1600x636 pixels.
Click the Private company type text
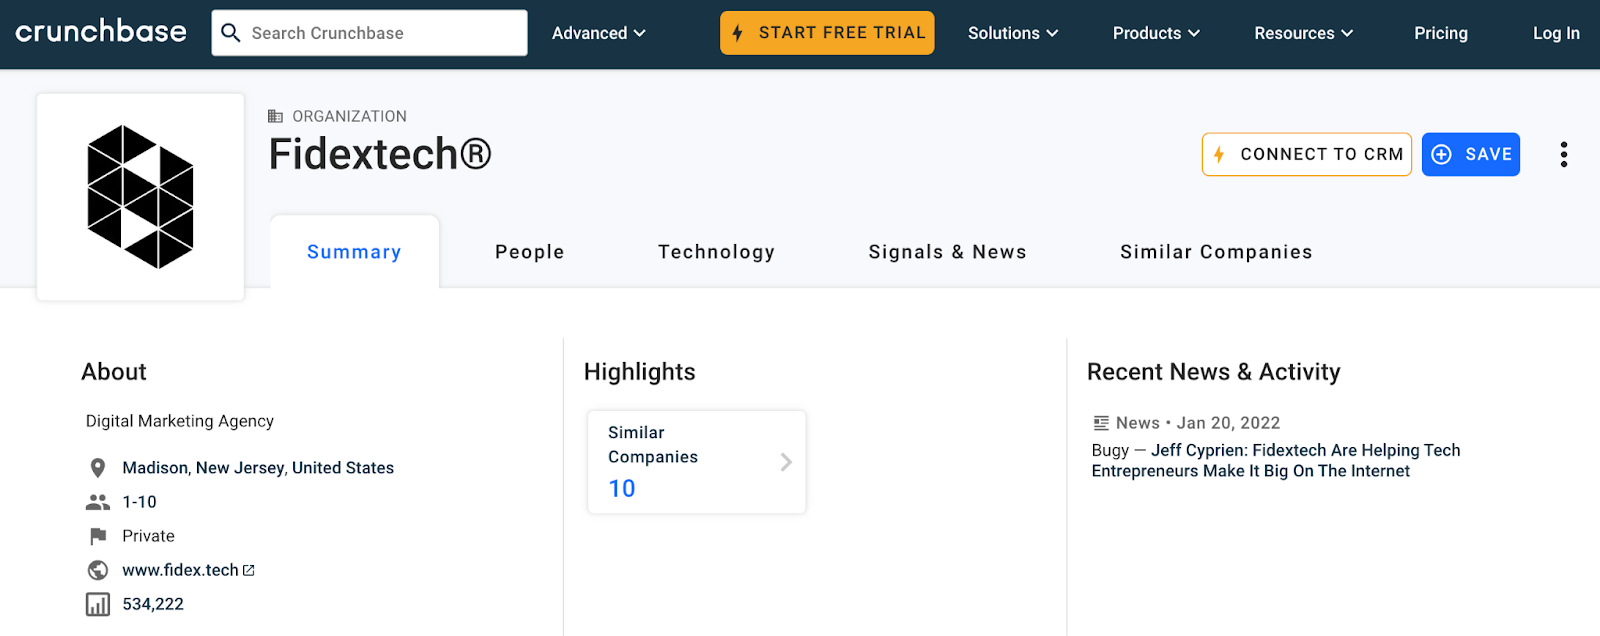[148, 536]
